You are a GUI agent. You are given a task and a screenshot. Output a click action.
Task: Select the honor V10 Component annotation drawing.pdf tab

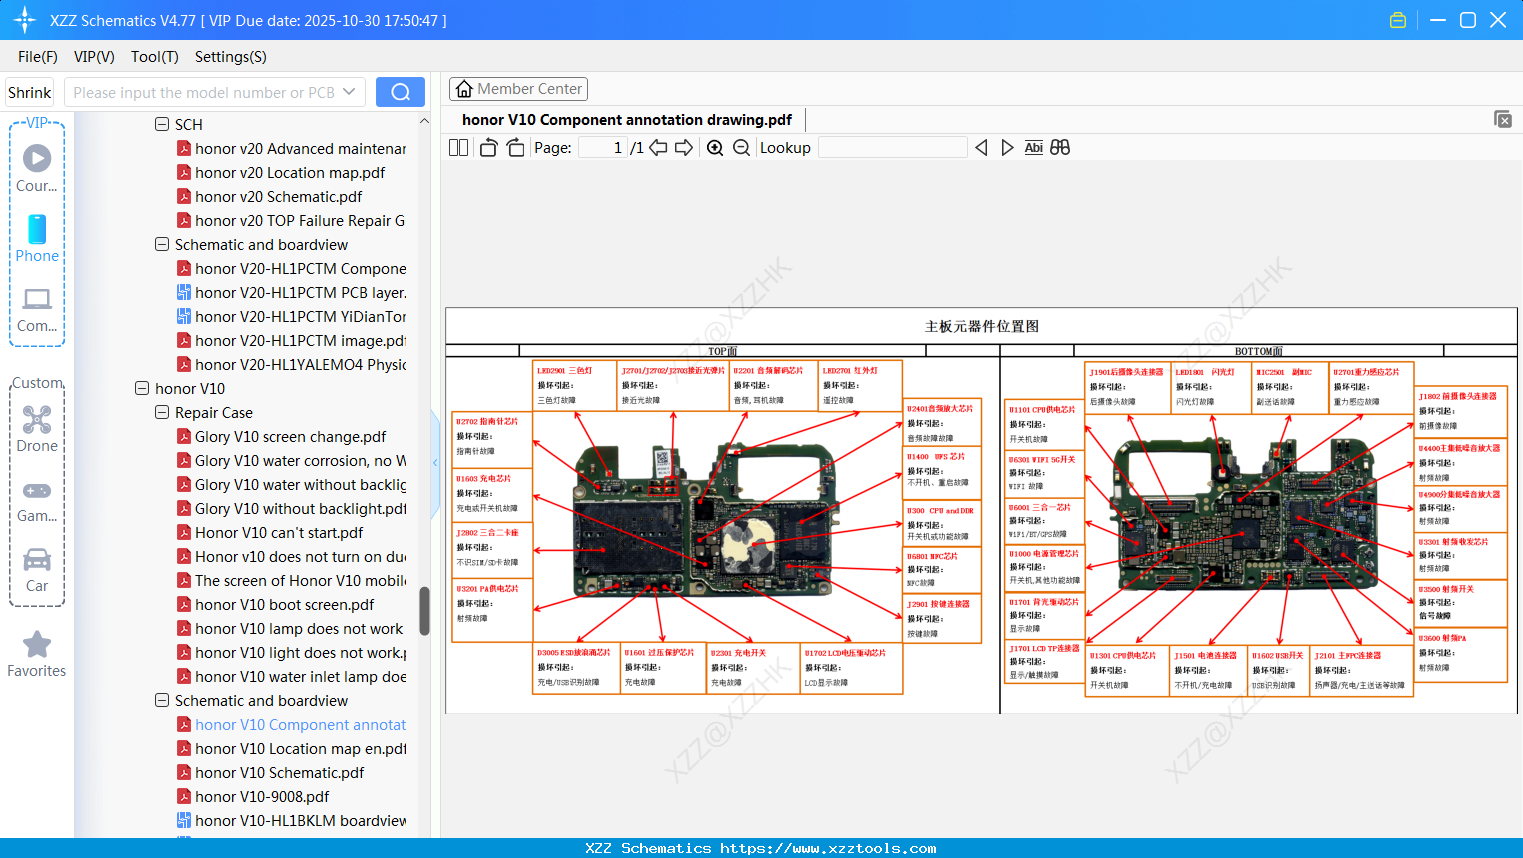pos(627,120)
